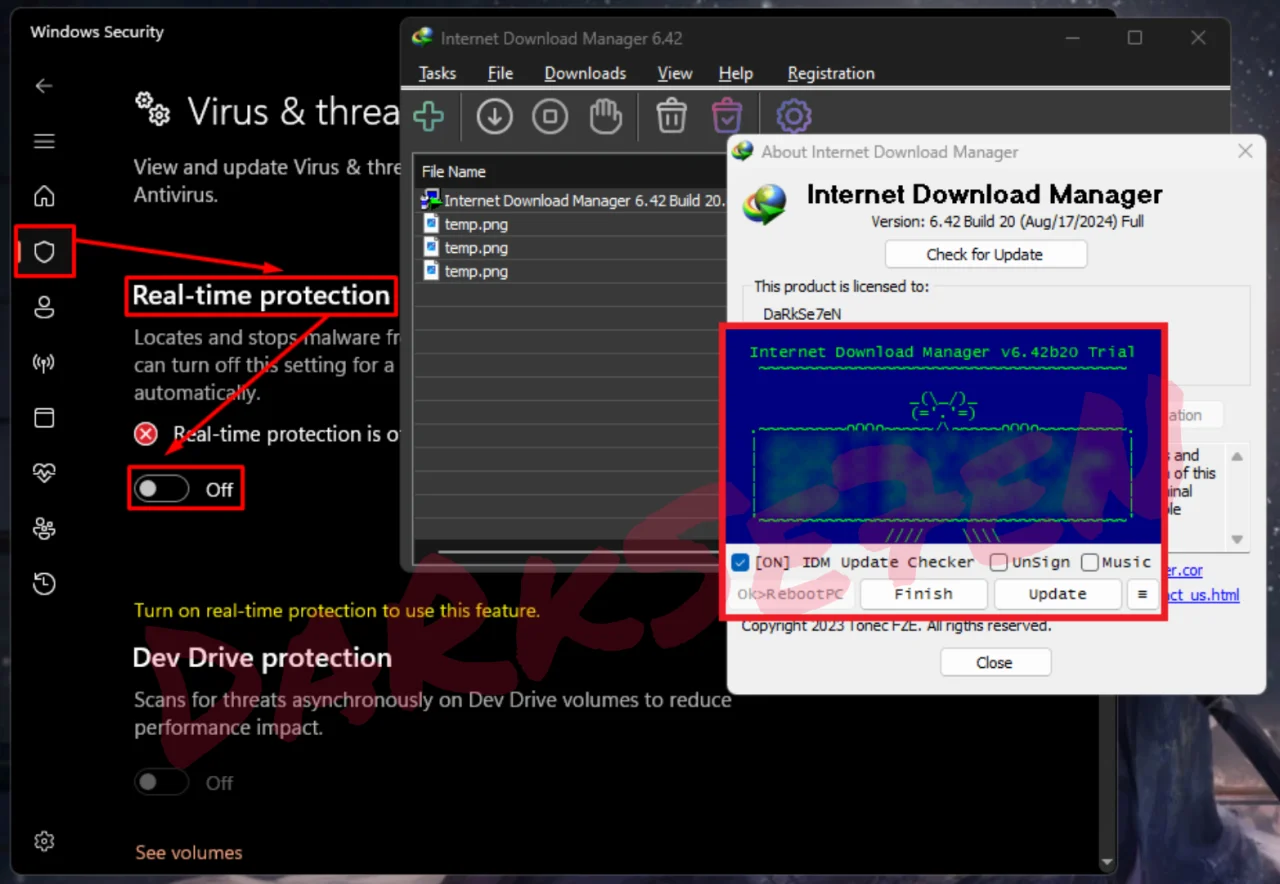
Task: Open Protection history clock icon
Action: 44,584
